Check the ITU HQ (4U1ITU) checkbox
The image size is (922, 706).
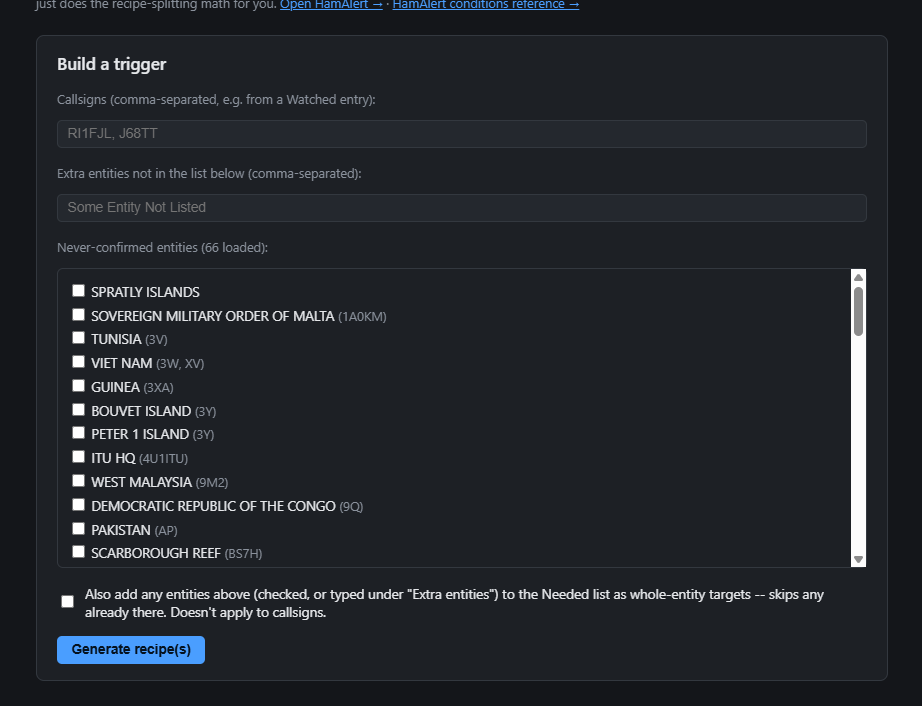78,457
